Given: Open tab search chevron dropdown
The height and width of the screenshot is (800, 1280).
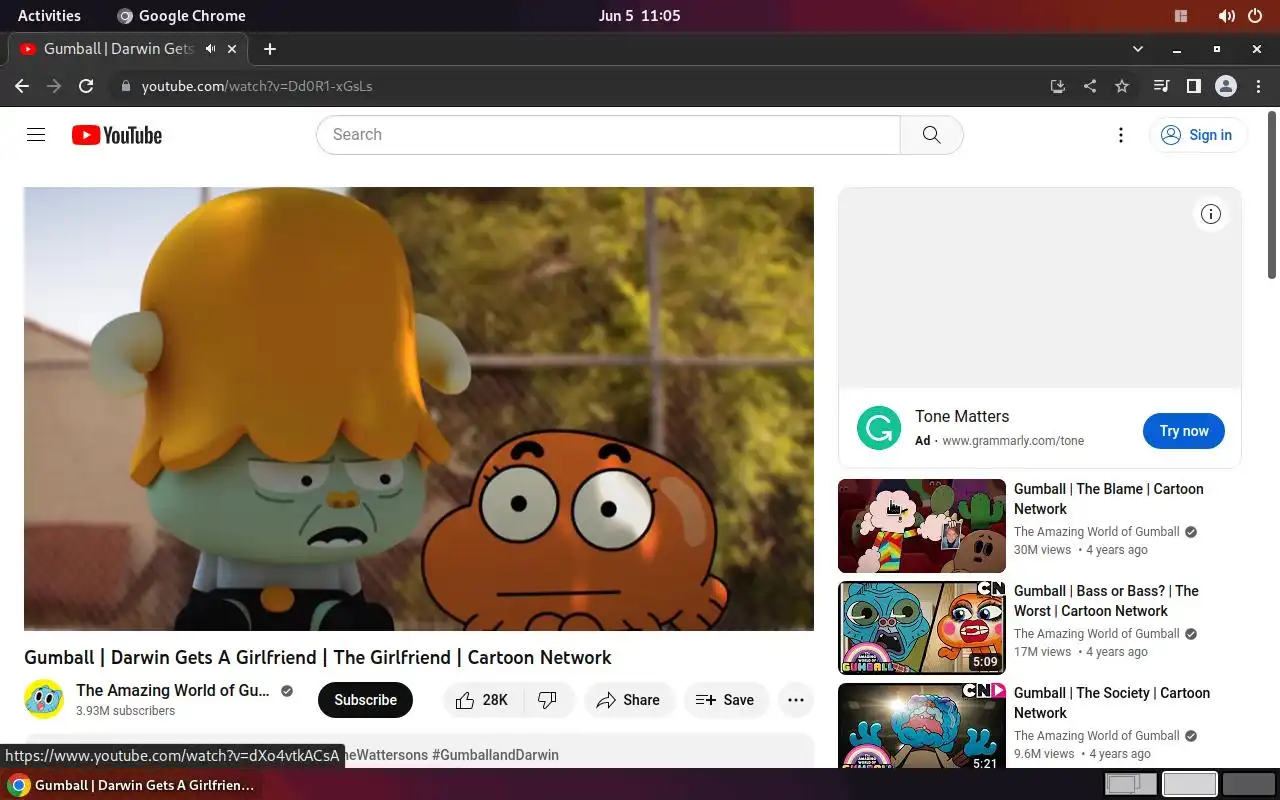Looking at the screenshot, I should pos(1137,48).
